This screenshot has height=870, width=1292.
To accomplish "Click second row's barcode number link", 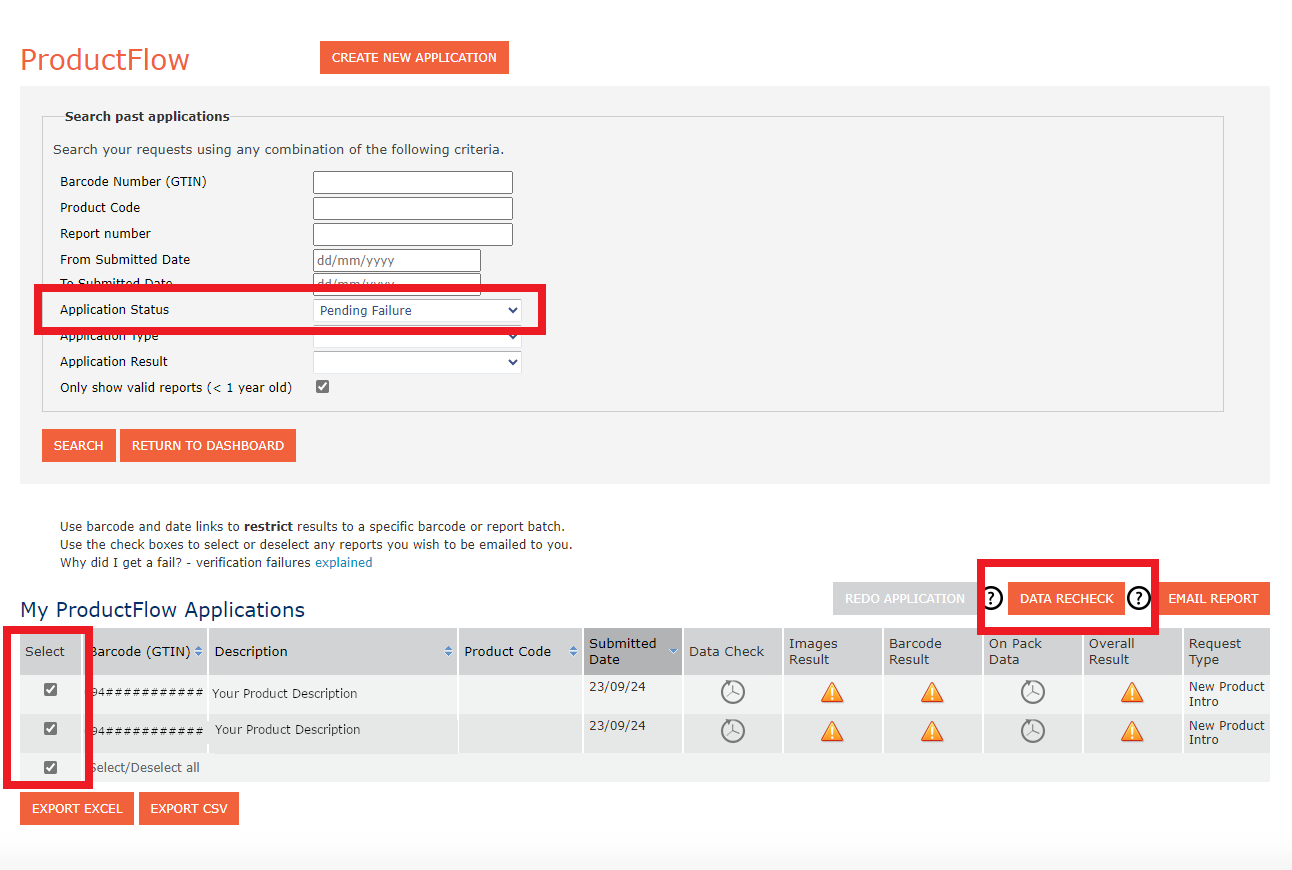I will 147,732.
